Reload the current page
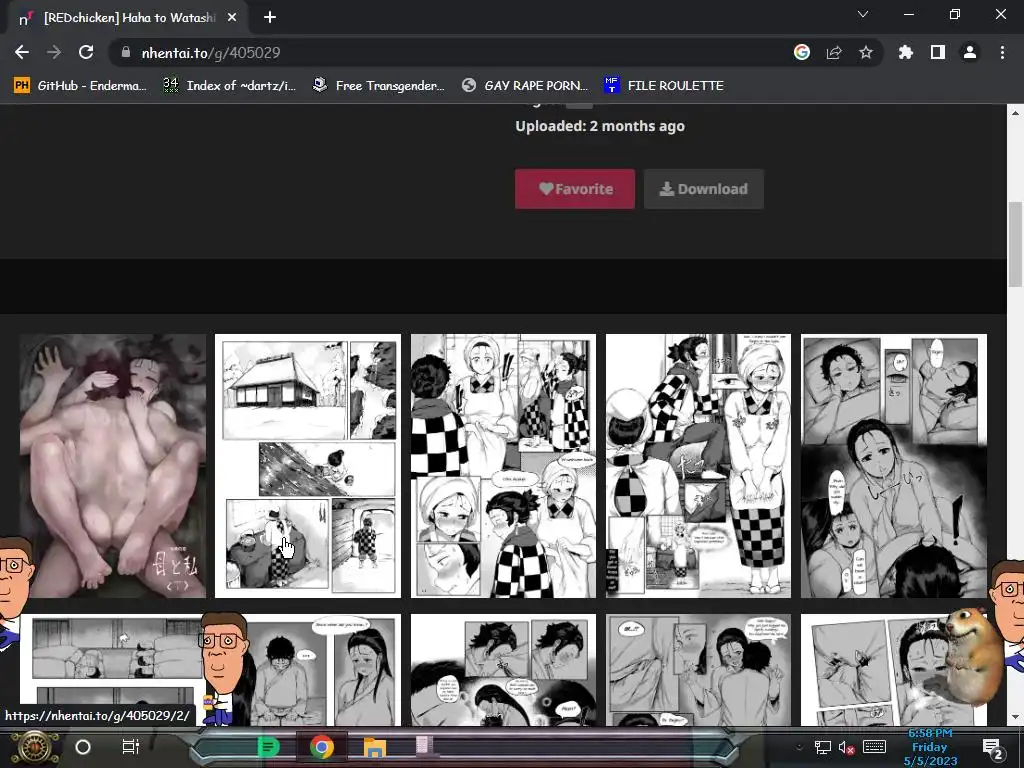Viewport: 1024px width, 768px height. point(86,52)
